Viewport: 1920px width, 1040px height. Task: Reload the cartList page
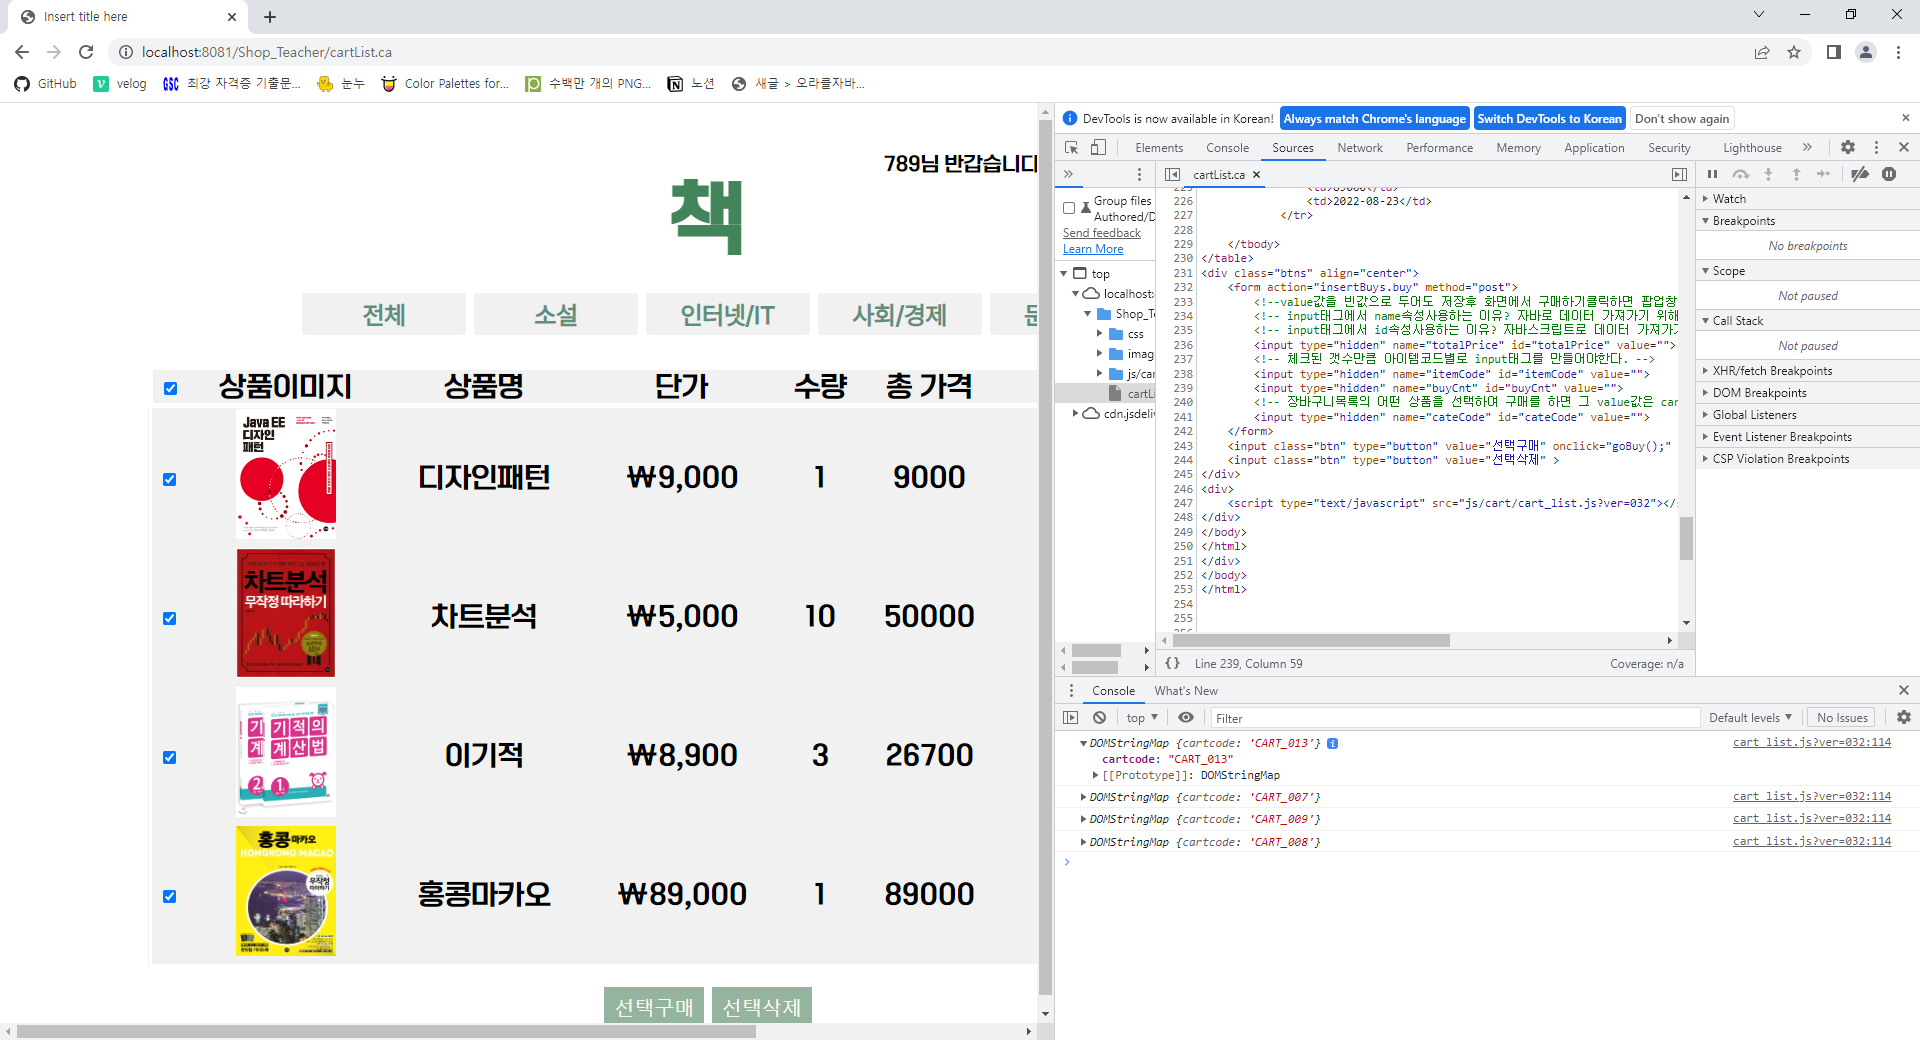click(x=86, y=52)
